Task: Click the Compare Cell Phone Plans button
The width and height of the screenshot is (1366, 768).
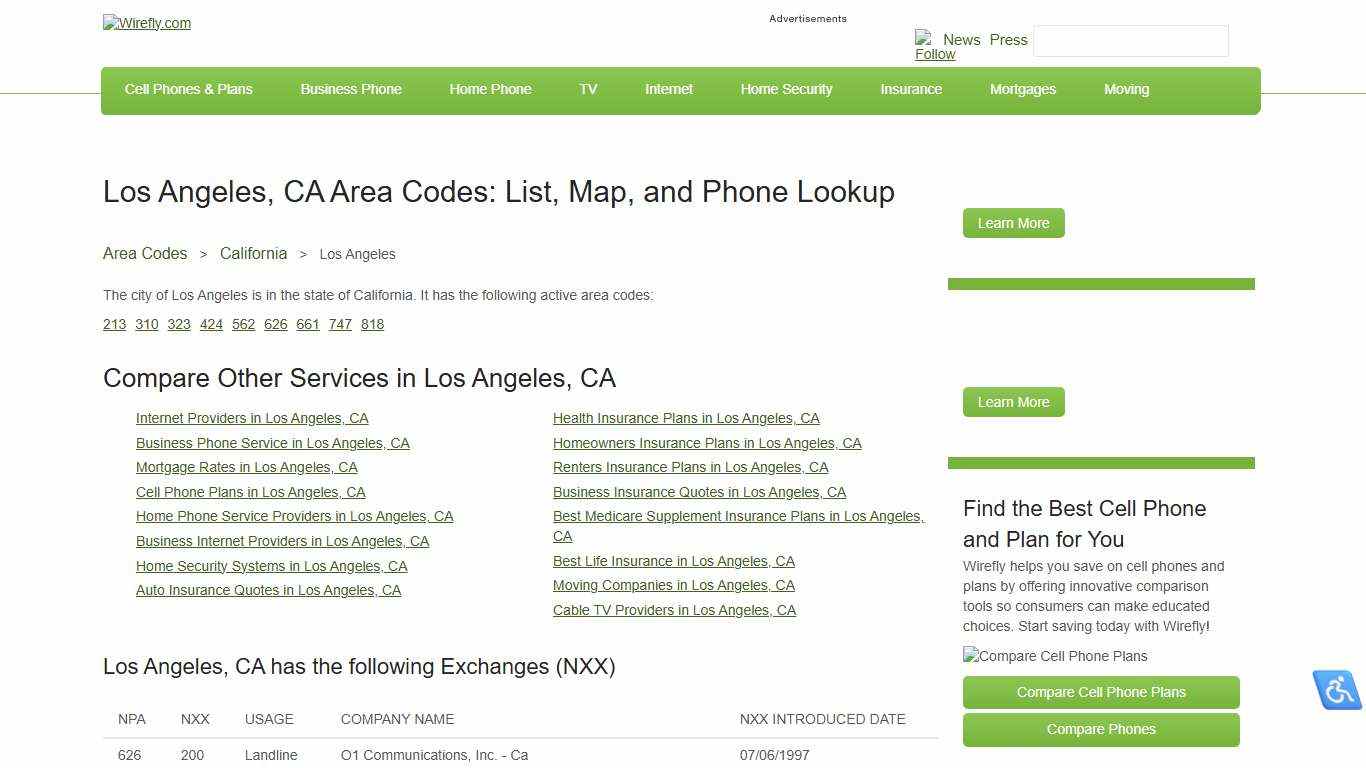Action: pyautogui.click(x=1100, y=691)
